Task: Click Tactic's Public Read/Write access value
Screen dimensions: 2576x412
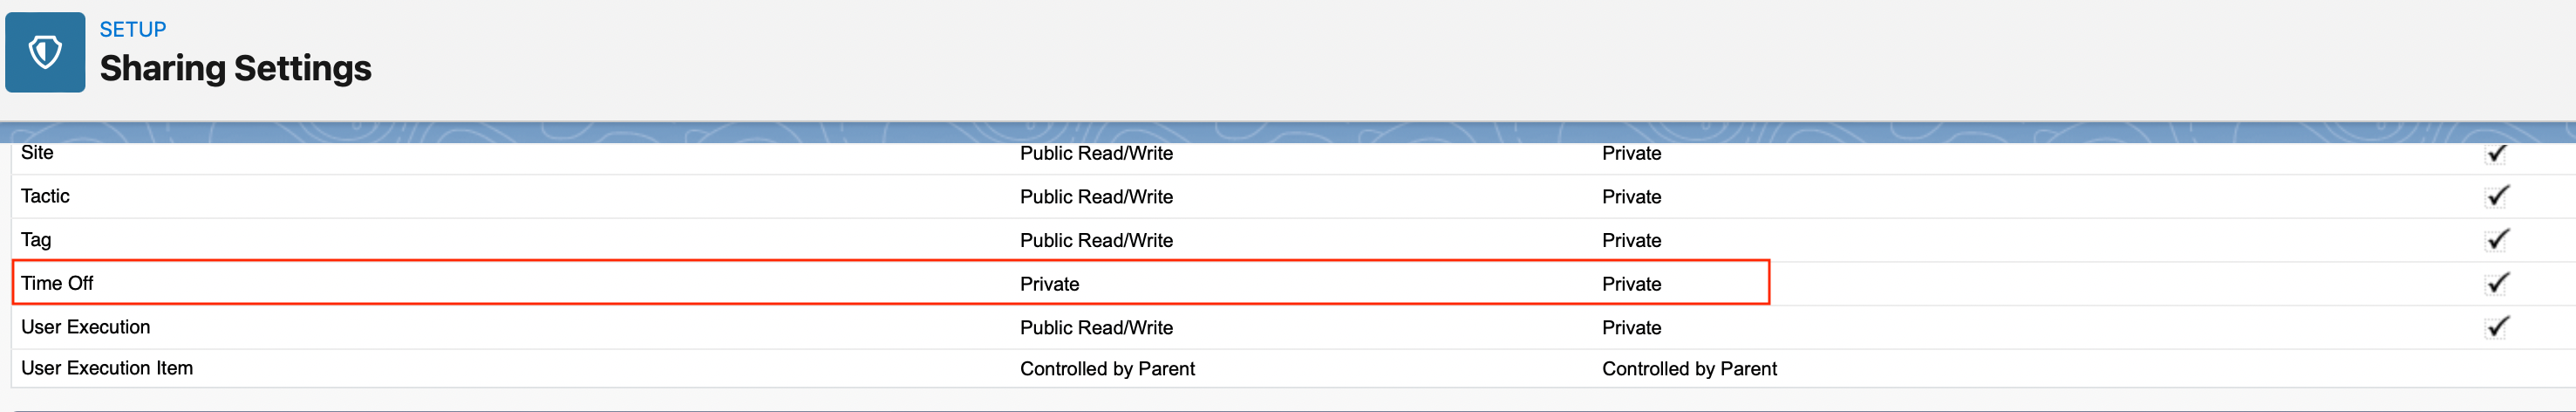Action: point(1096,197)
